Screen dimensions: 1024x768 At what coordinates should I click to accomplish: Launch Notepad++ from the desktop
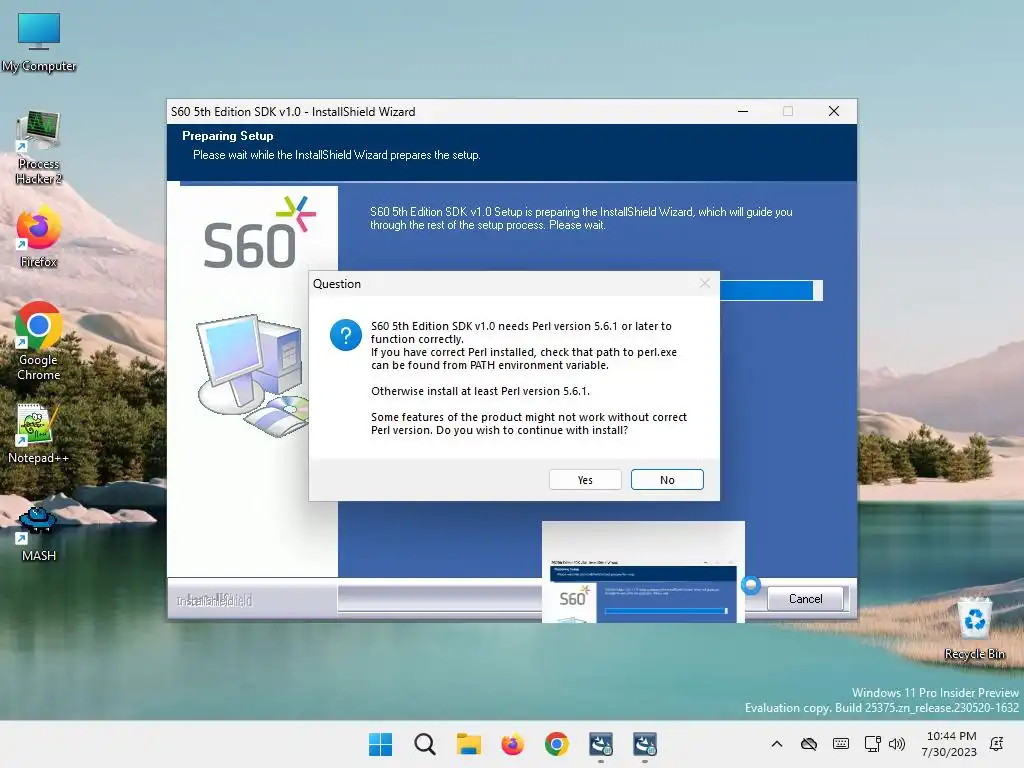39,434
